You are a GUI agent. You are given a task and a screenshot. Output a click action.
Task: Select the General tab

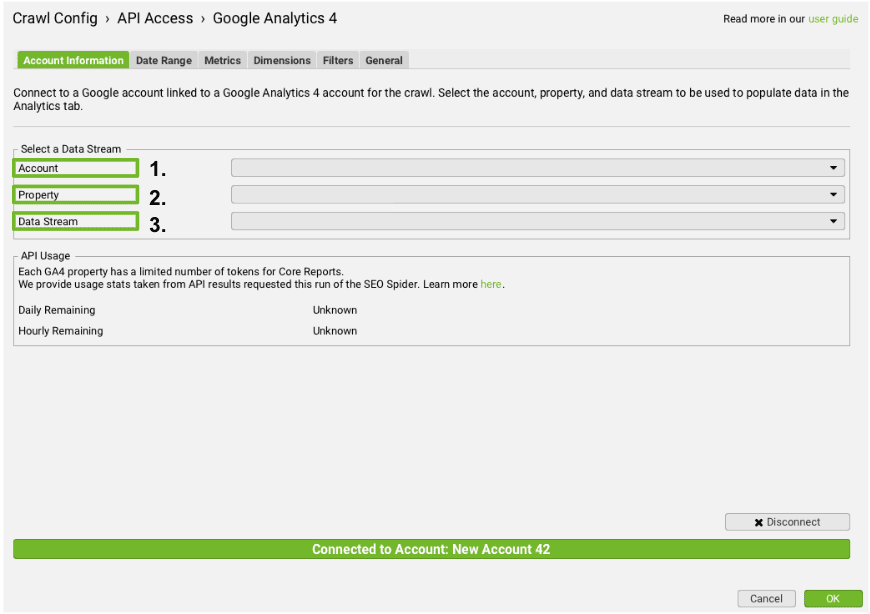click(x=384, y=60)
